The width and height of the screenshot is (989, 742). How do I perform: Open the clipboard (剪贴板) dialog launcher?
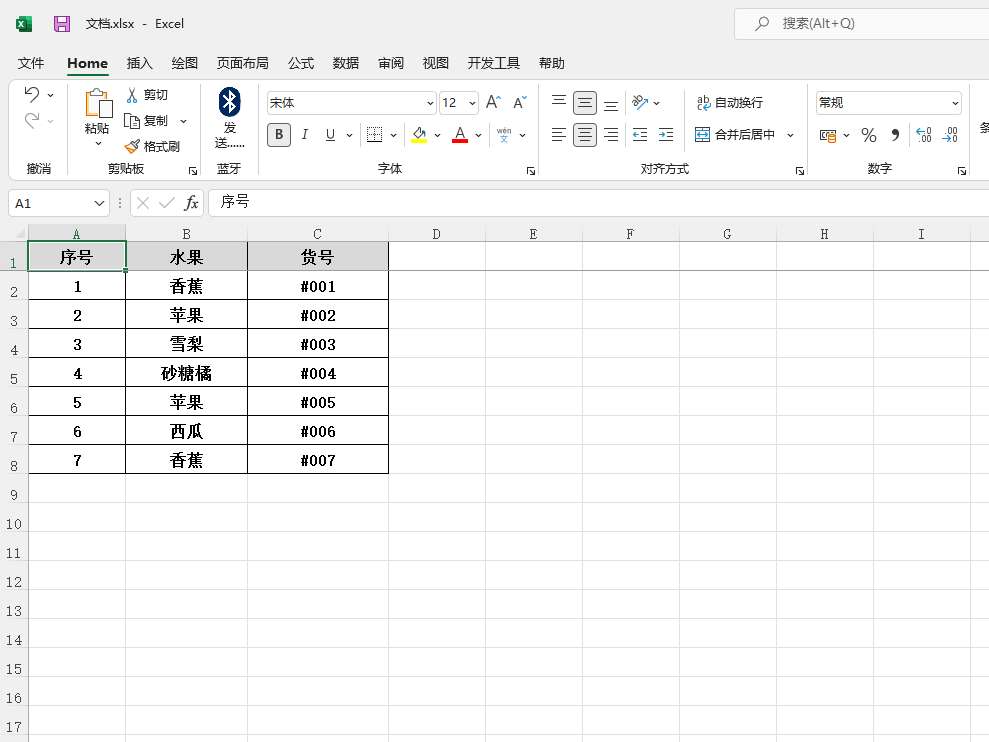click(x=193, y=170)
